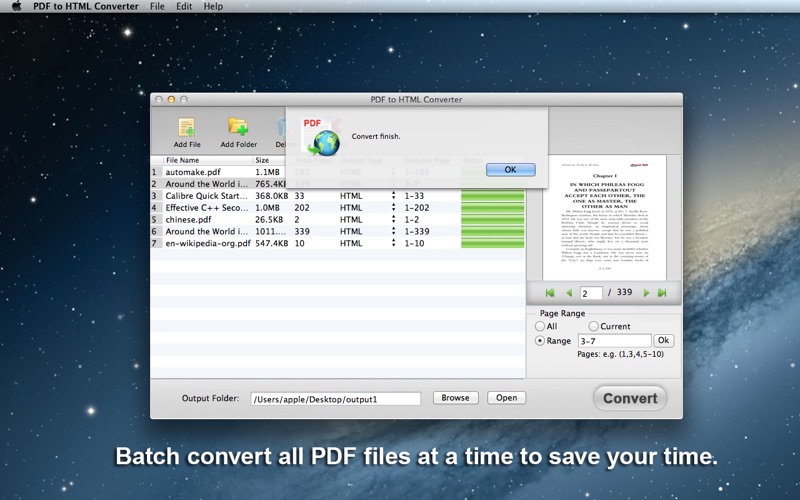
Task: Click the File Name column header
Action: [x=208, y=160]
